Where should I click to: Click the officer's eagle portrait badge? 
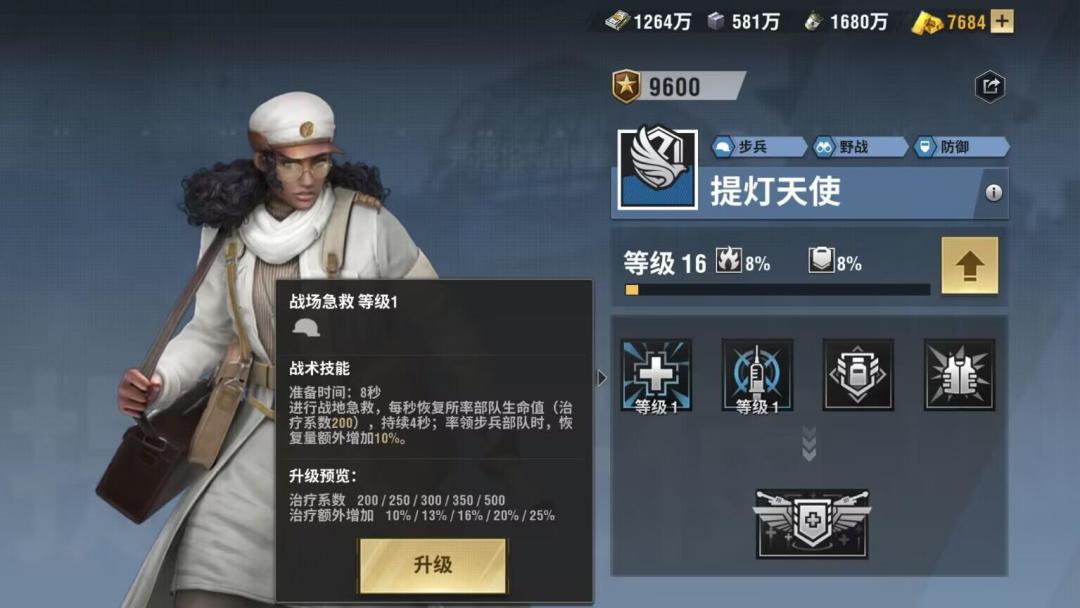(658, 167)
